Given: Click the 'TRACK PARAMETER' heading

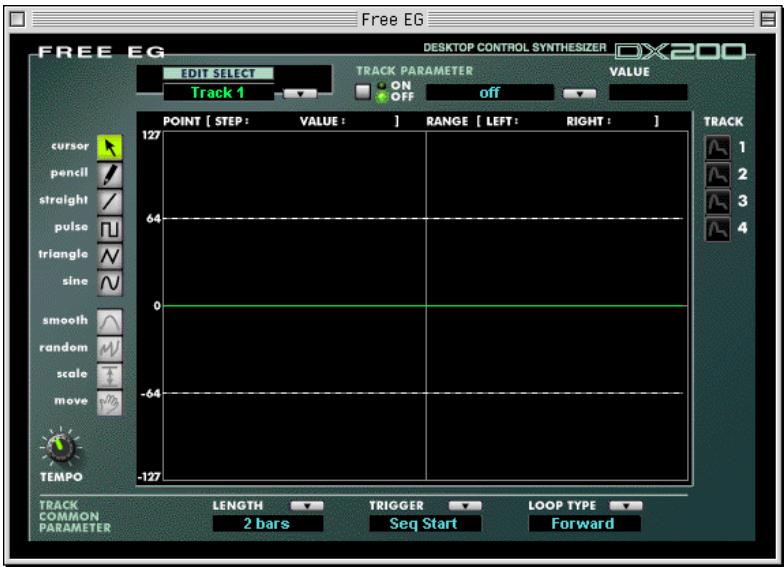Looking at the screenshot, I should (414, 71).
